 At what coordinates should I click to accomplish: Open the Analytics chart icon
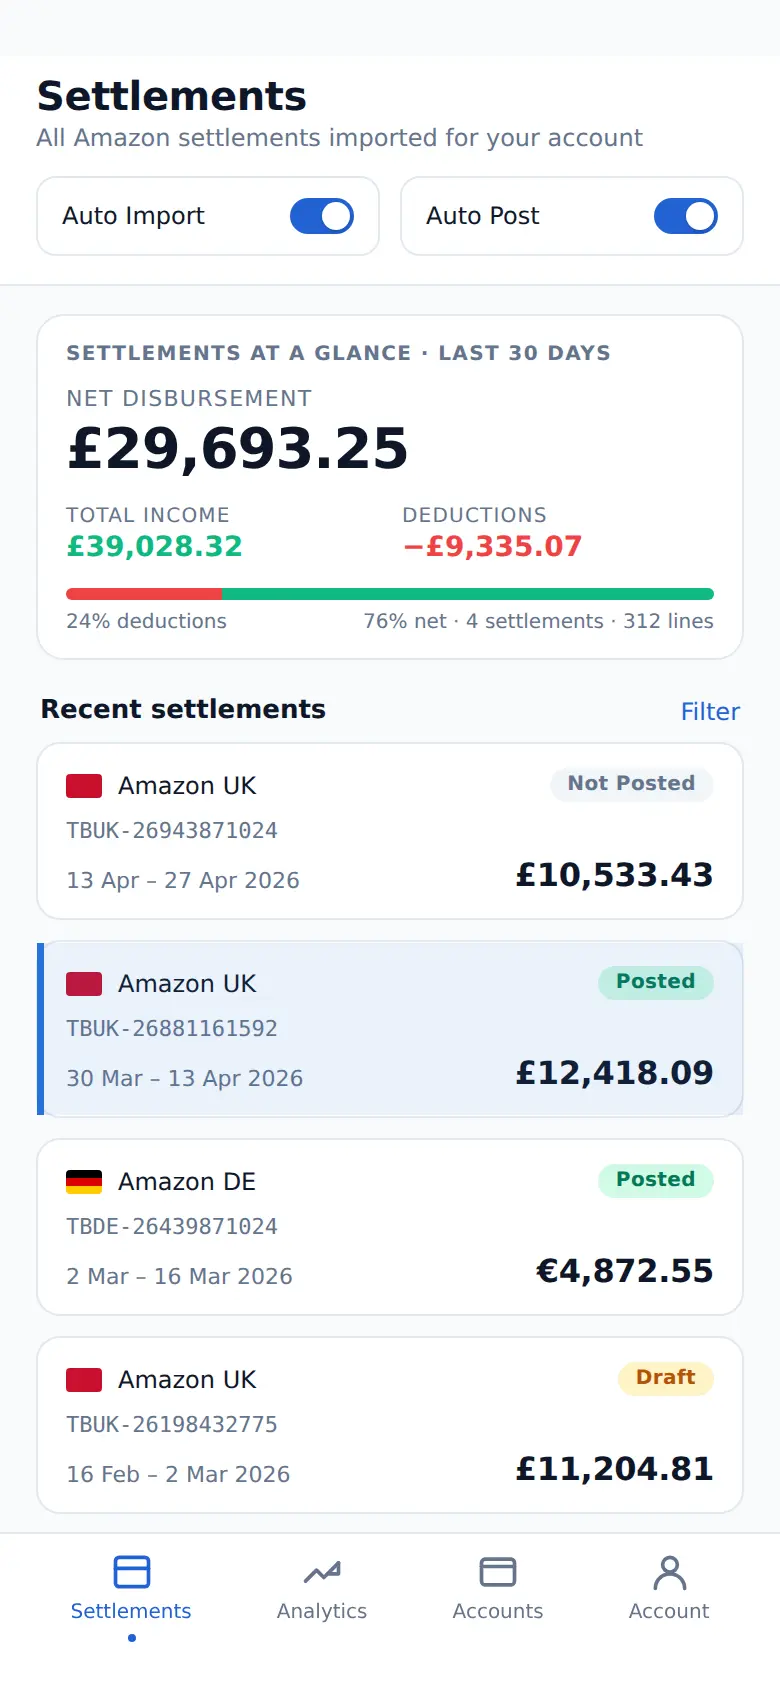click(x=322, y=1572)
